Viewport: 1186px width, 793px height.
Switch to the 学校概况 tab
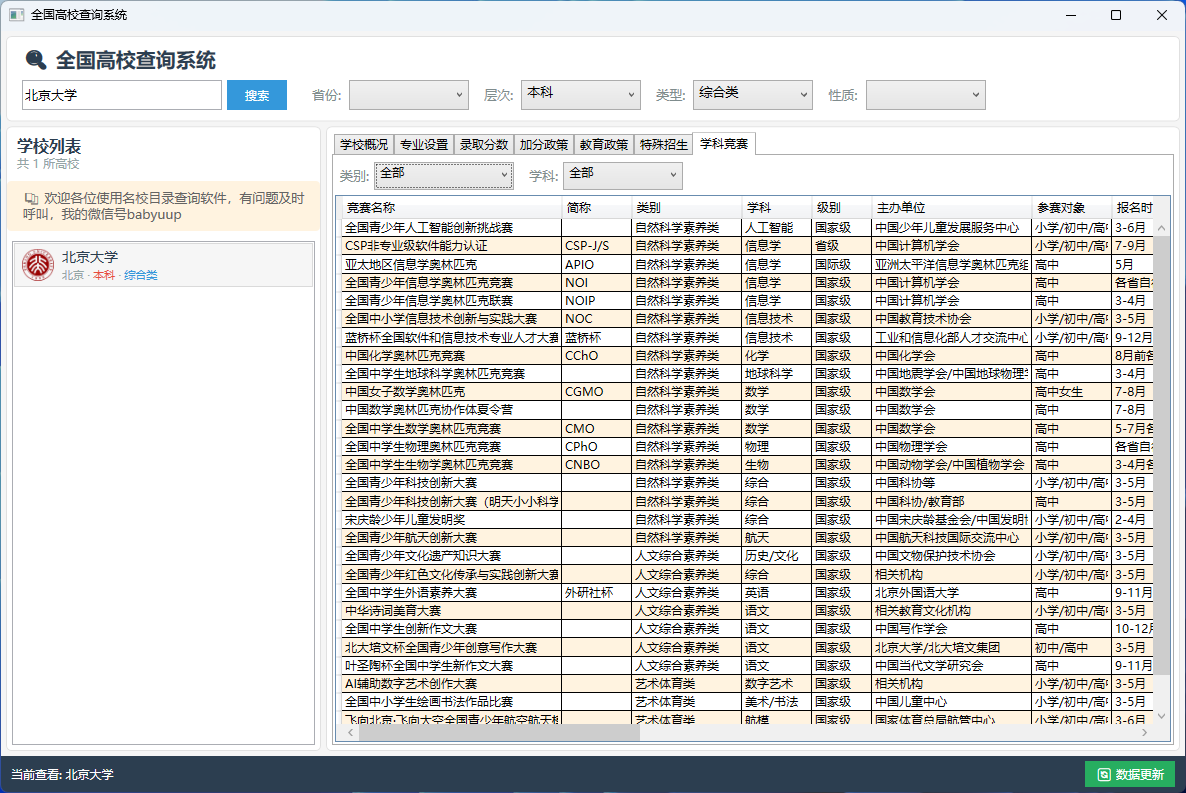pos(364,145)
